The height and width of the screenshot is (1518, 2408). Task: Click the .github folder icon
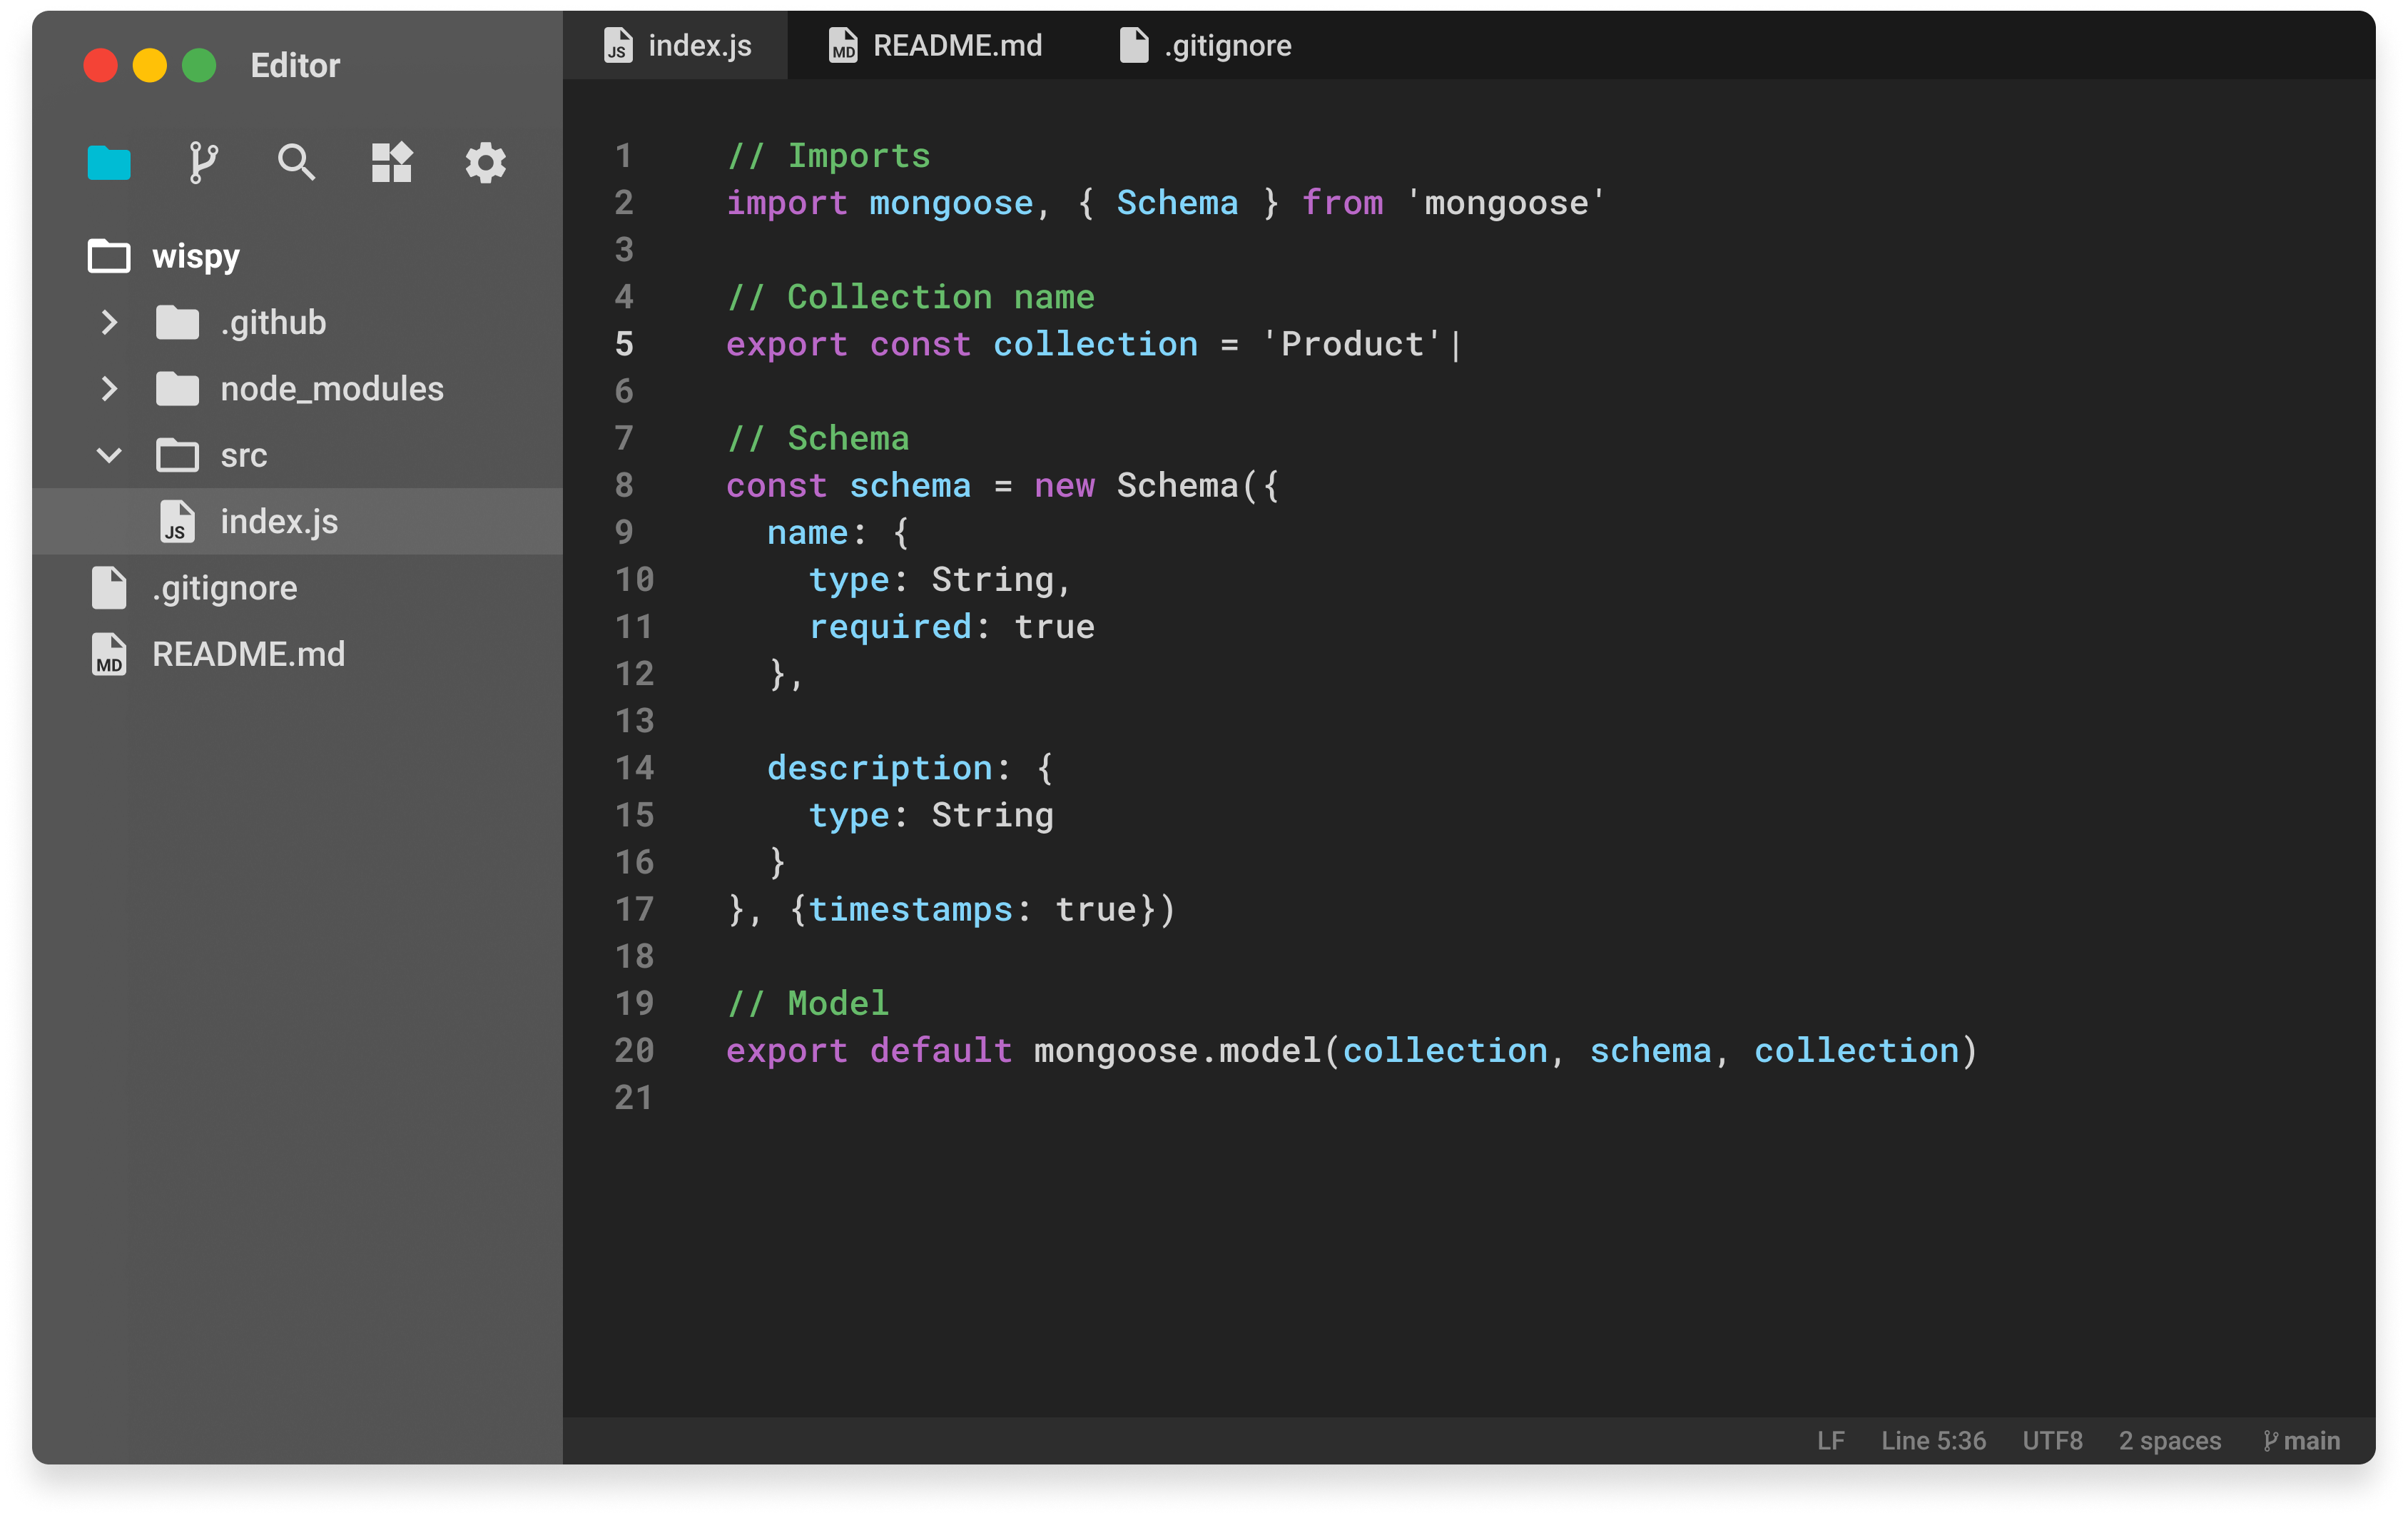(178, 322)
